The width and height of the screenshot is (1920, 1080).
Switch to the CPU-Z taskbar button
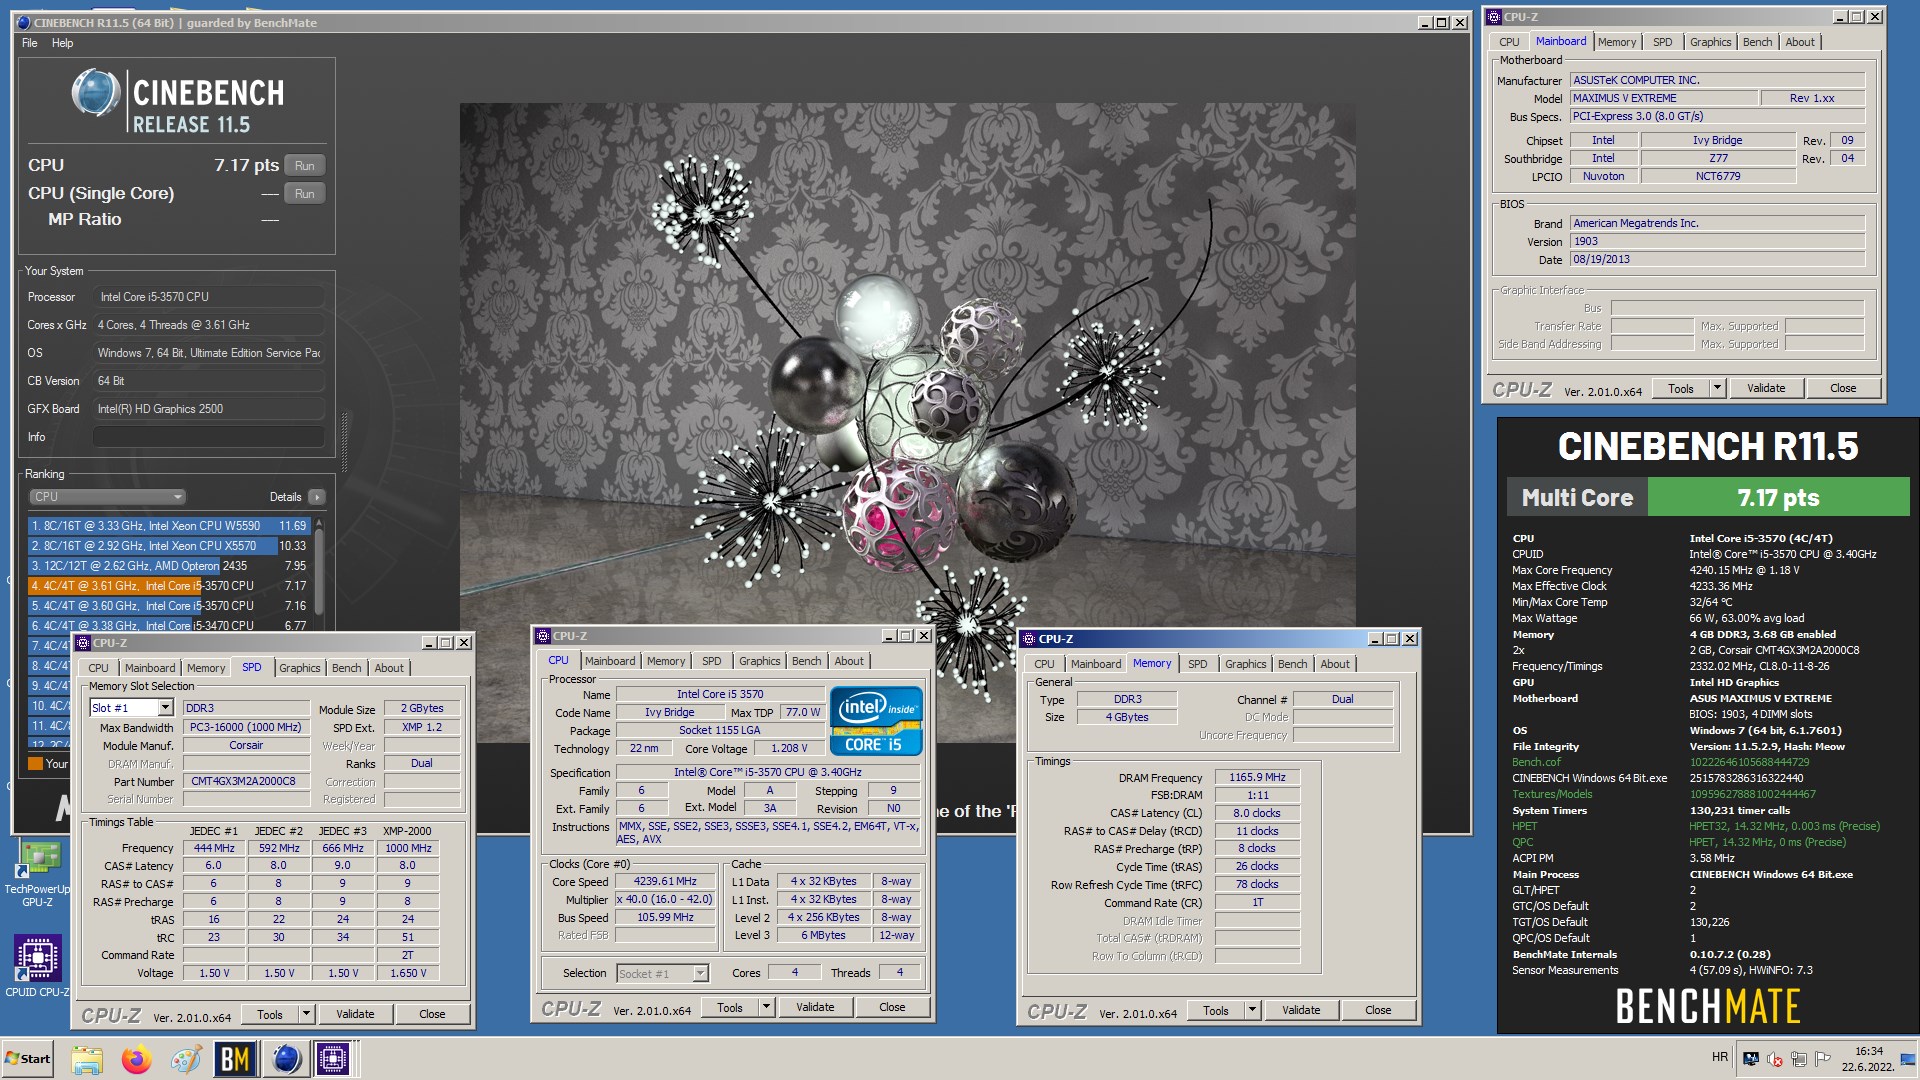pos(334,1059)
